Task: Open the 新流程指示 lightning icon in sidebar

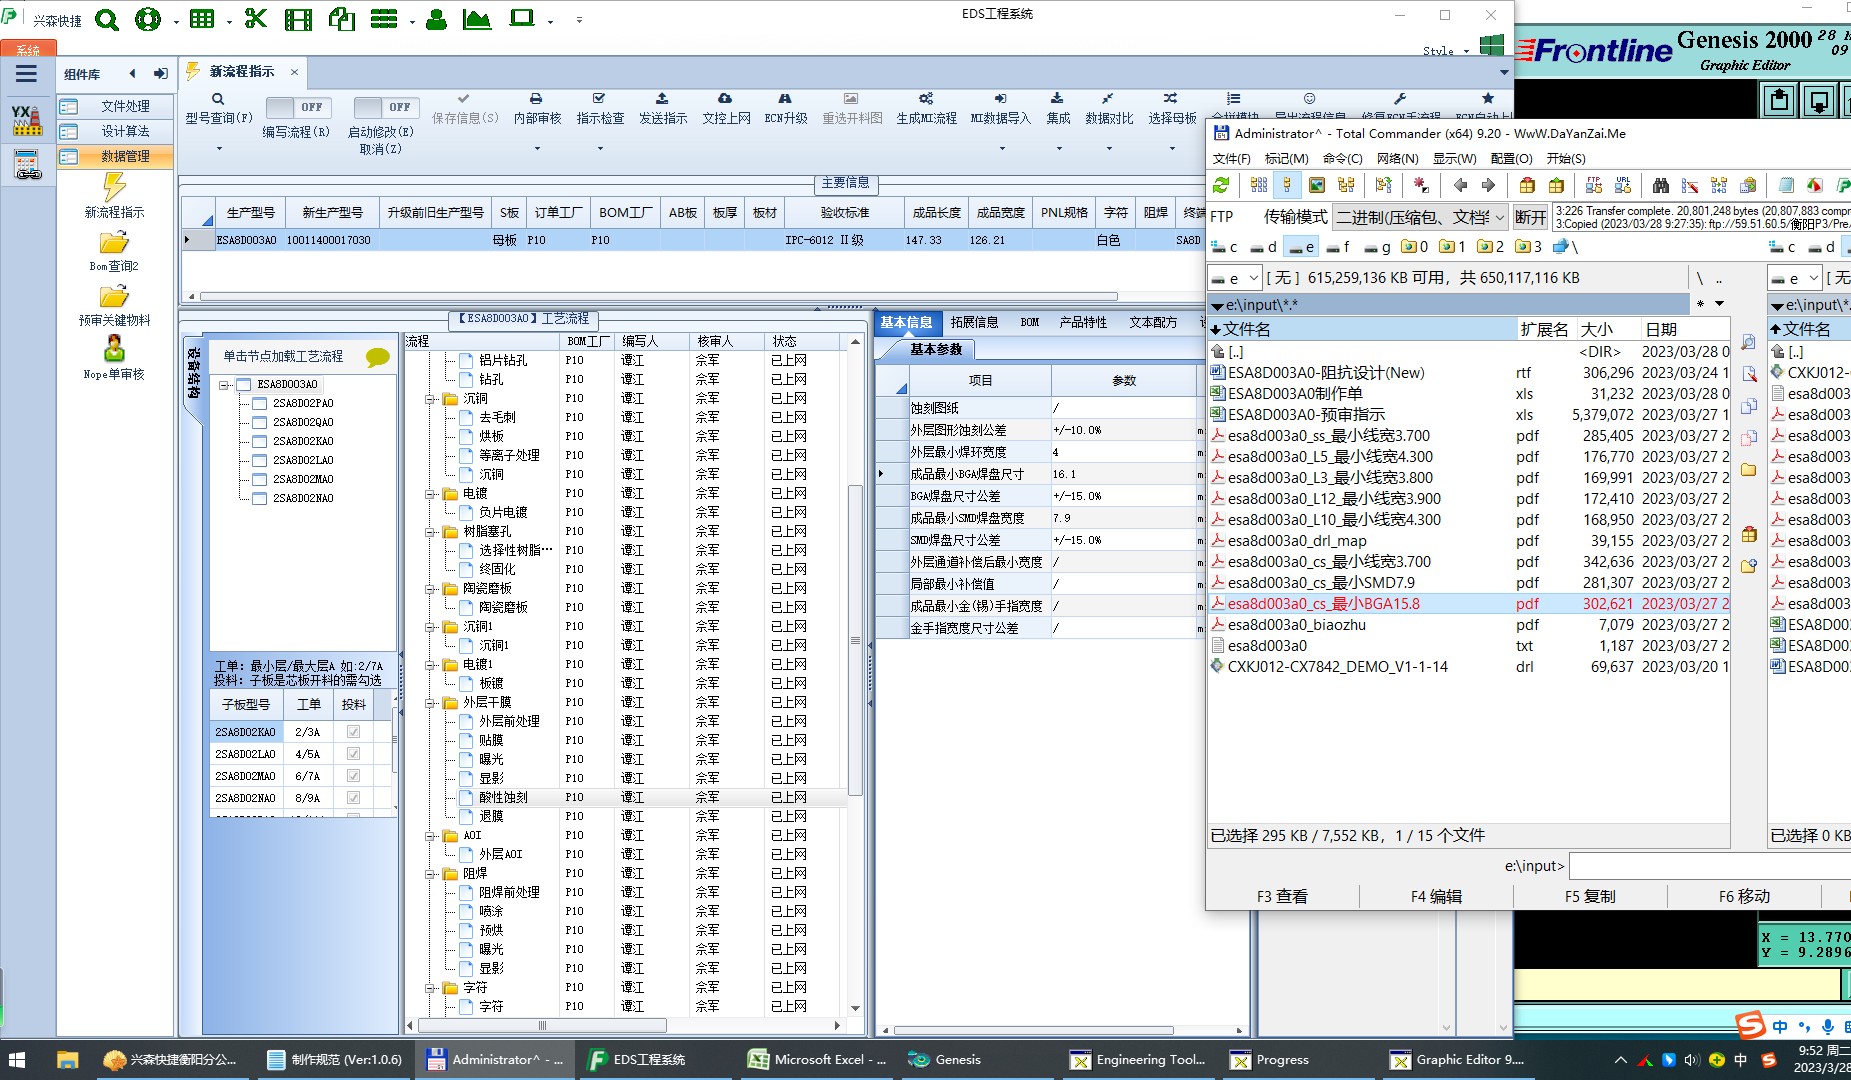Action: click(114, 187)
